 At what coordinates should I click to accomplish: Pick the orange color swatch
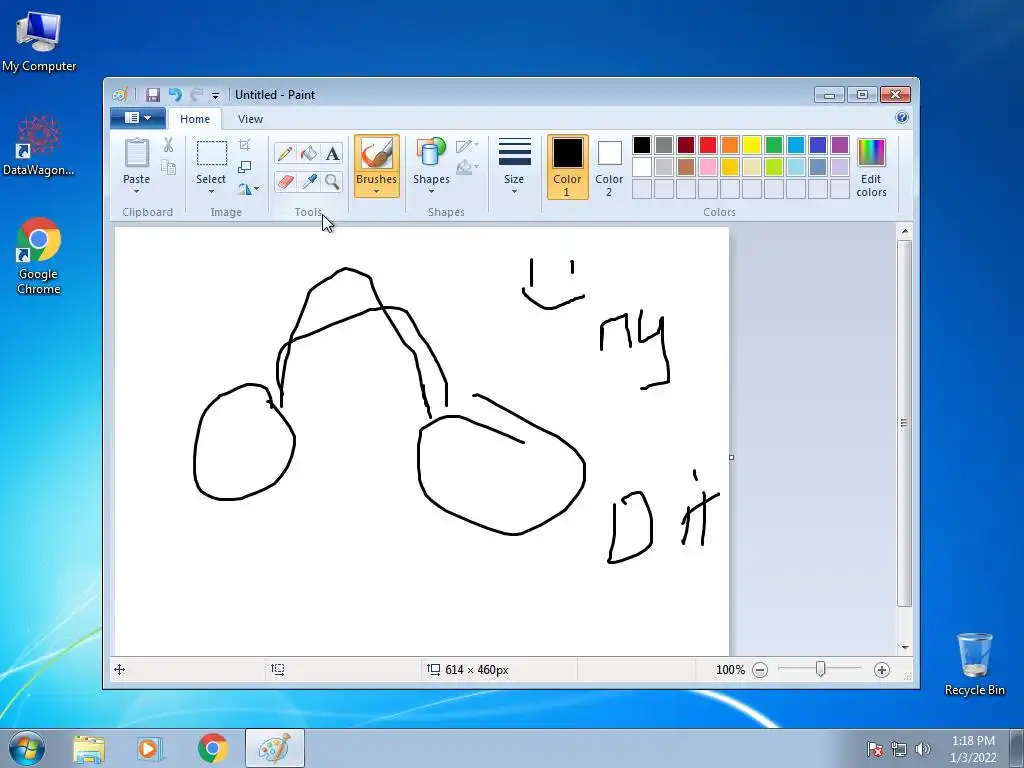(x=730, y=145)
